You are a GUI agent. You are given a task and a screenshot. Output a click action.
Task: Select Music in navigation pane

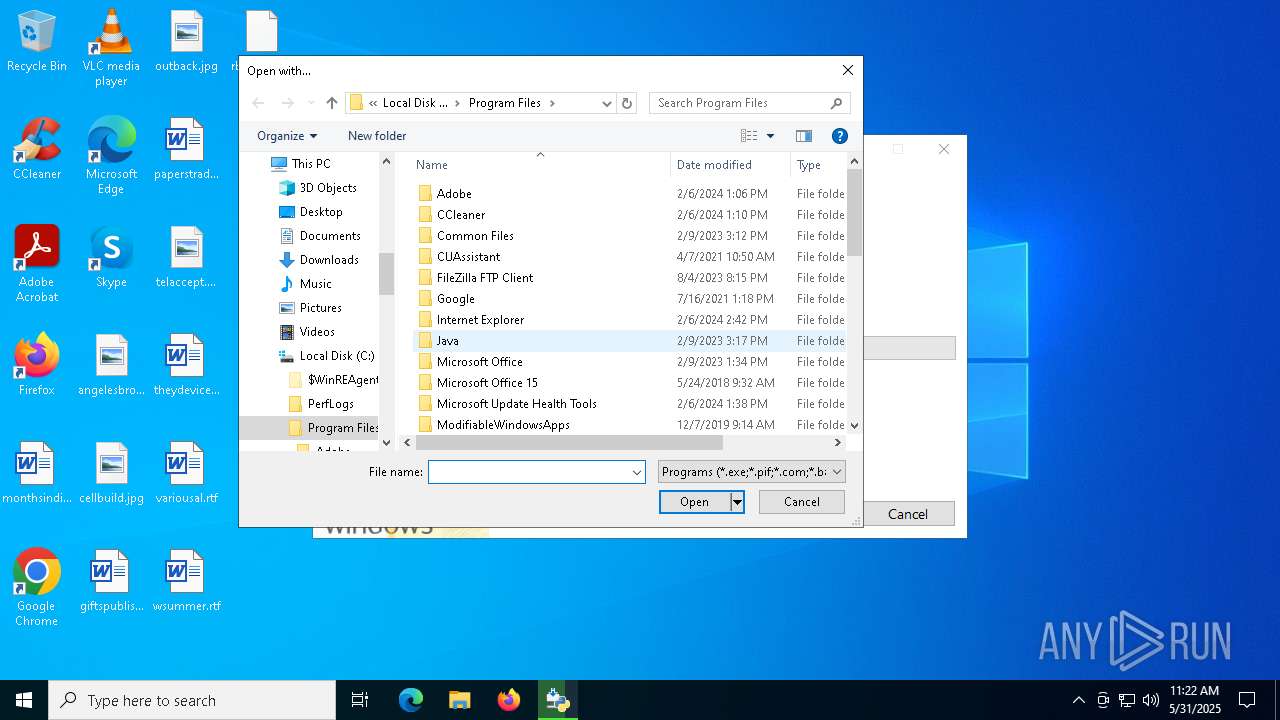coord(315,284)
